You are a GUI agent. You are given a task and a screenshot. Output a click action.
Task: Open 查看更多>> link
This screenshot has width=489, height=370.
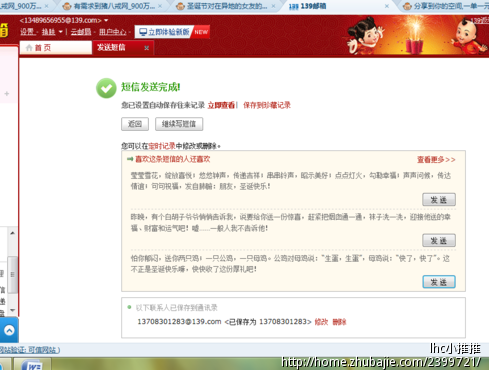click(x=436, y=160)
